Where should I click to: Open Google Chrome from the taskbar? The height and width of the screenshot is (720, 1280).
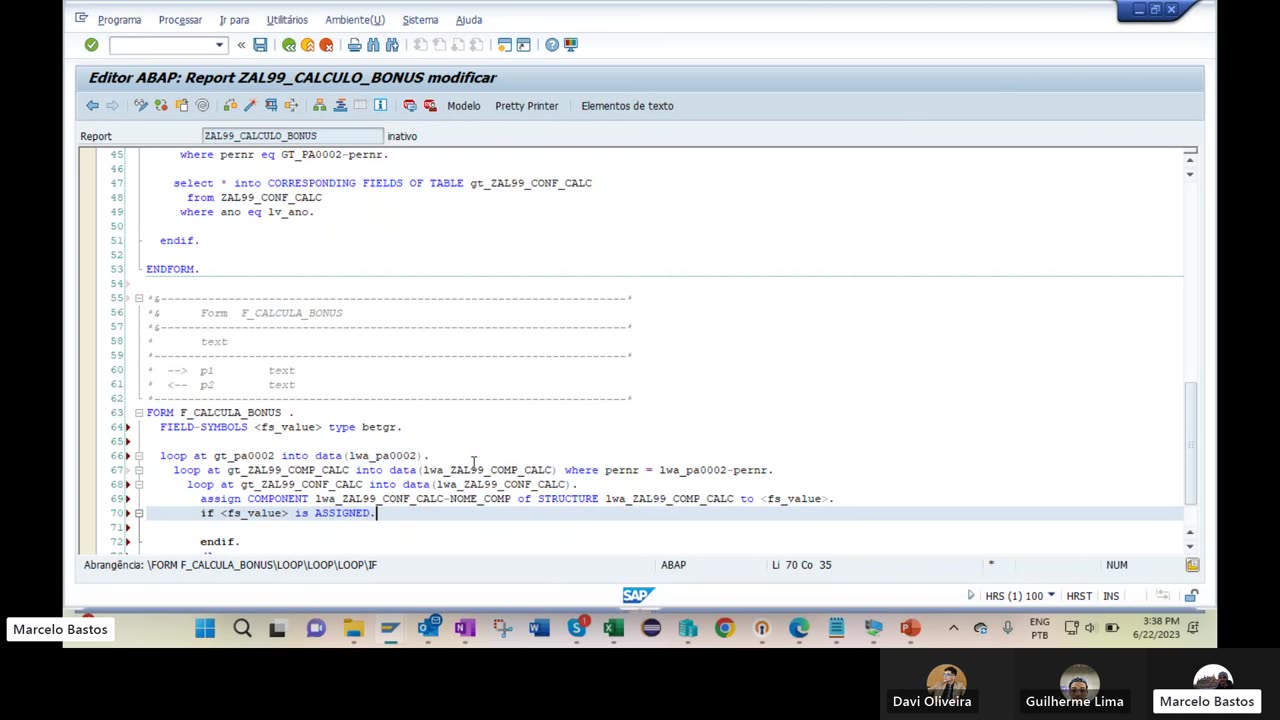click(725, 628)
